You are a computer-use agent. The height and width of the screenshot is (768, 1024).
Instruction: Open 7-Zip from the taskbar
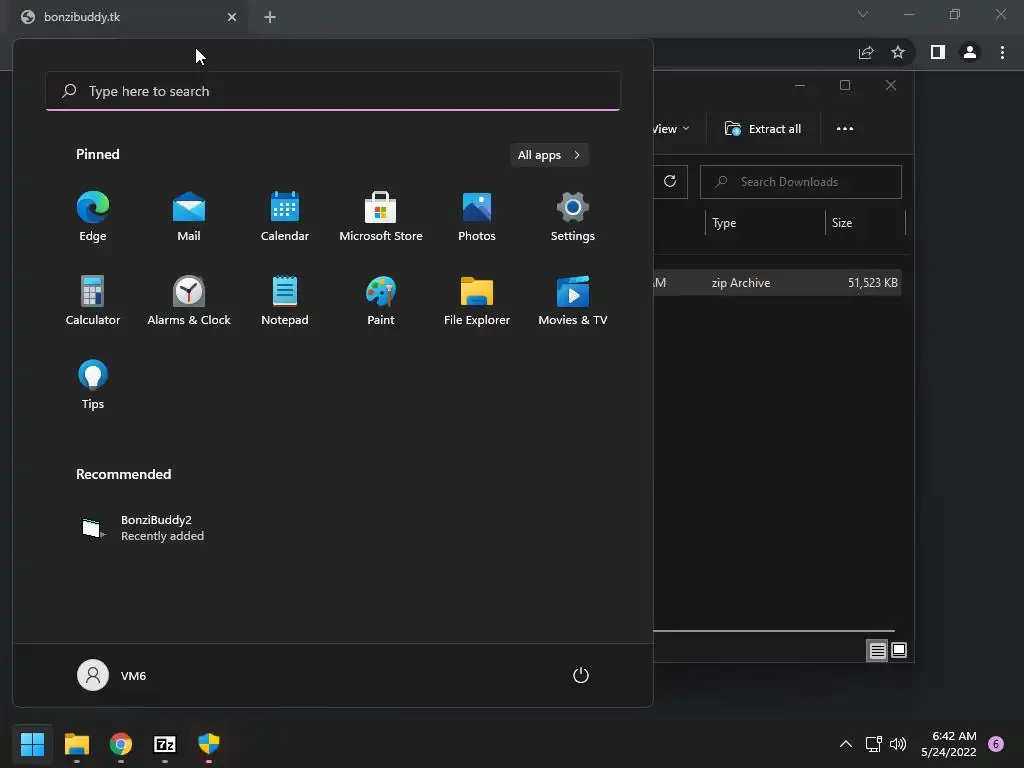[165, 744]
